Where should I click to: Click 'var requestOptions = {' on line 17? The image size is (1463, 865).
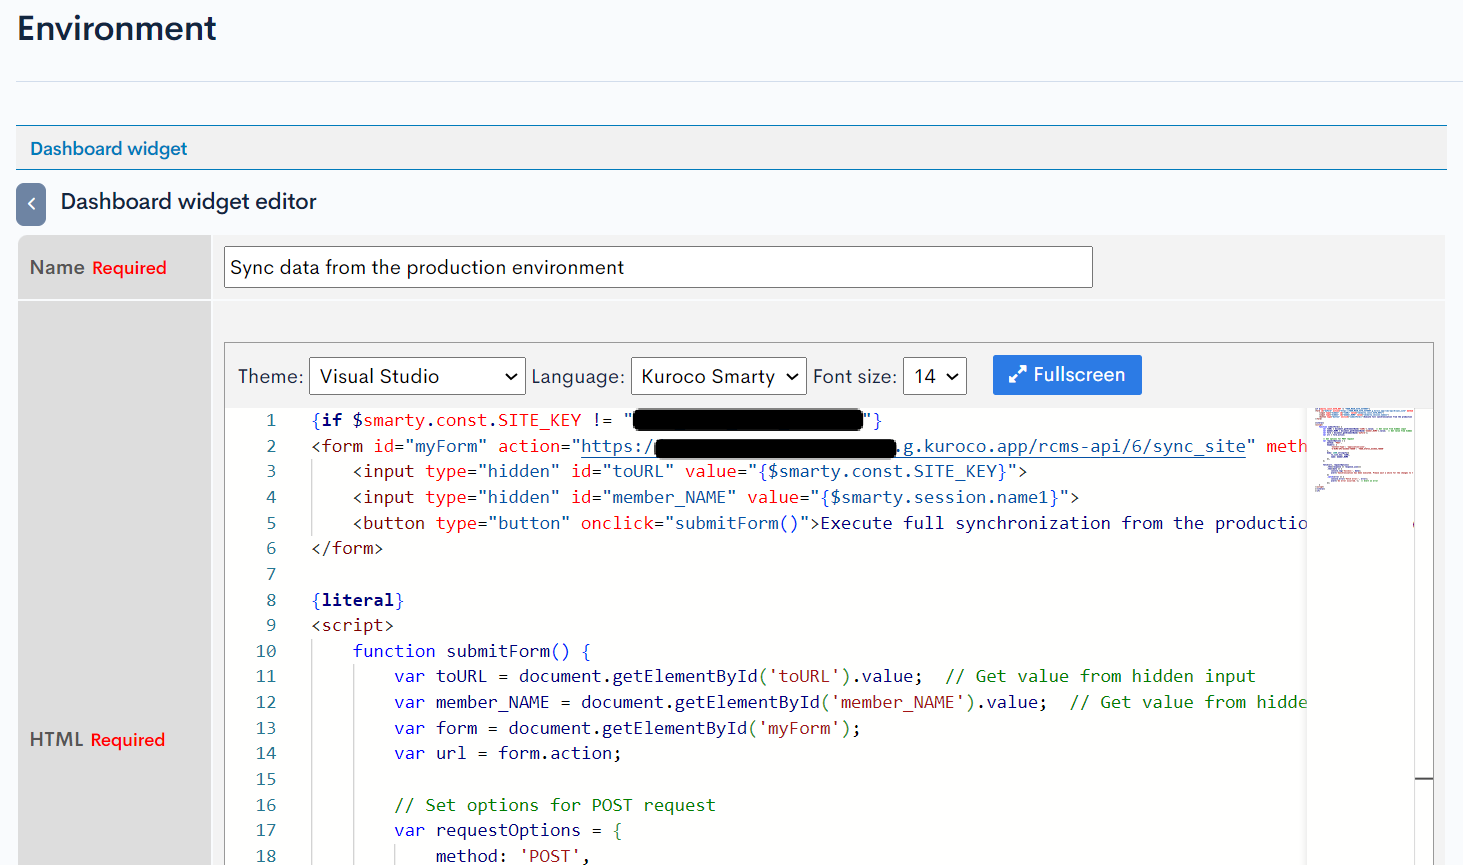pyautogui.click(x=508, y=830)
